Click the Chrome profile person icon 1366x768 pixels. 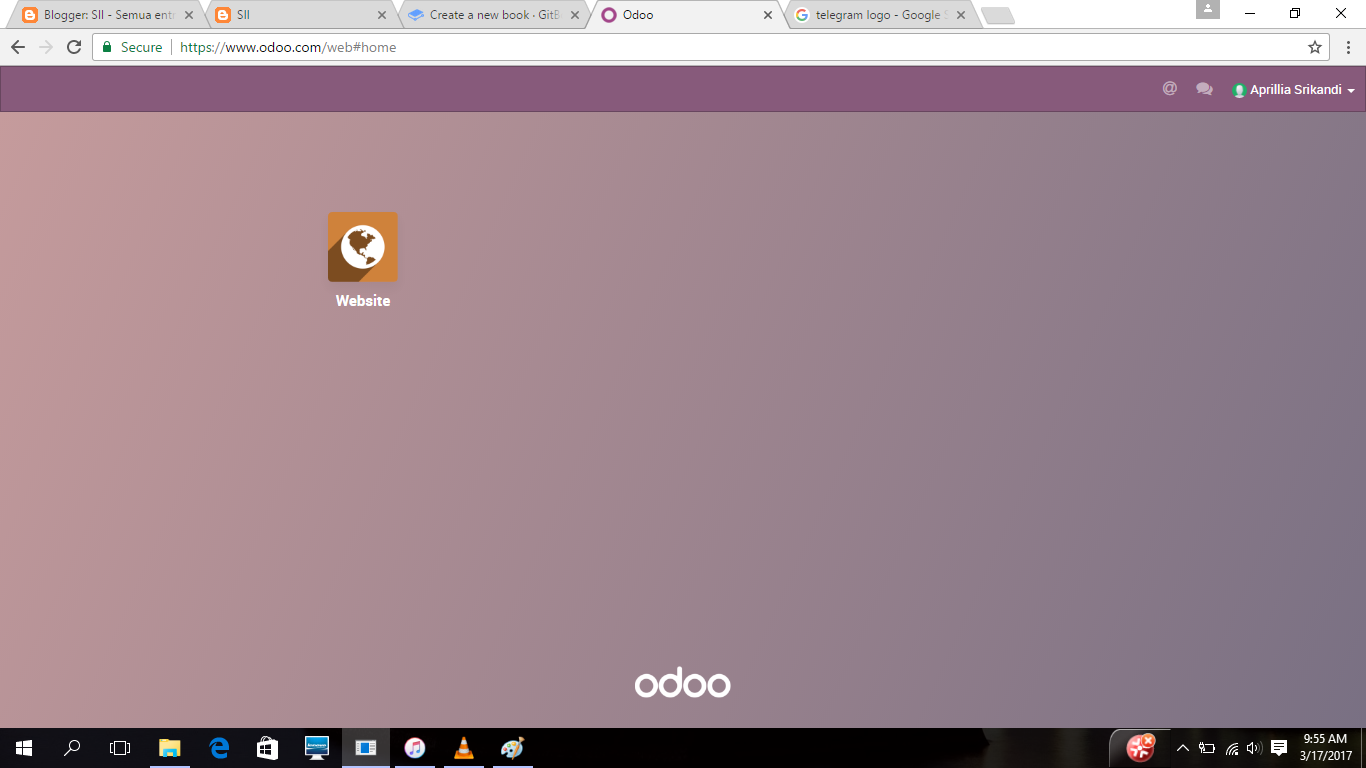point(1208,9)
